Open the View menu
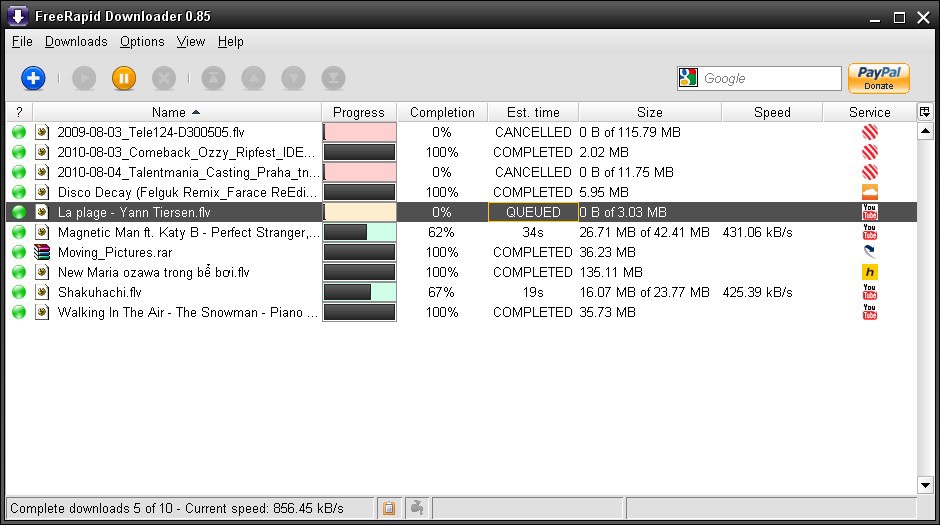 (191, 41)
